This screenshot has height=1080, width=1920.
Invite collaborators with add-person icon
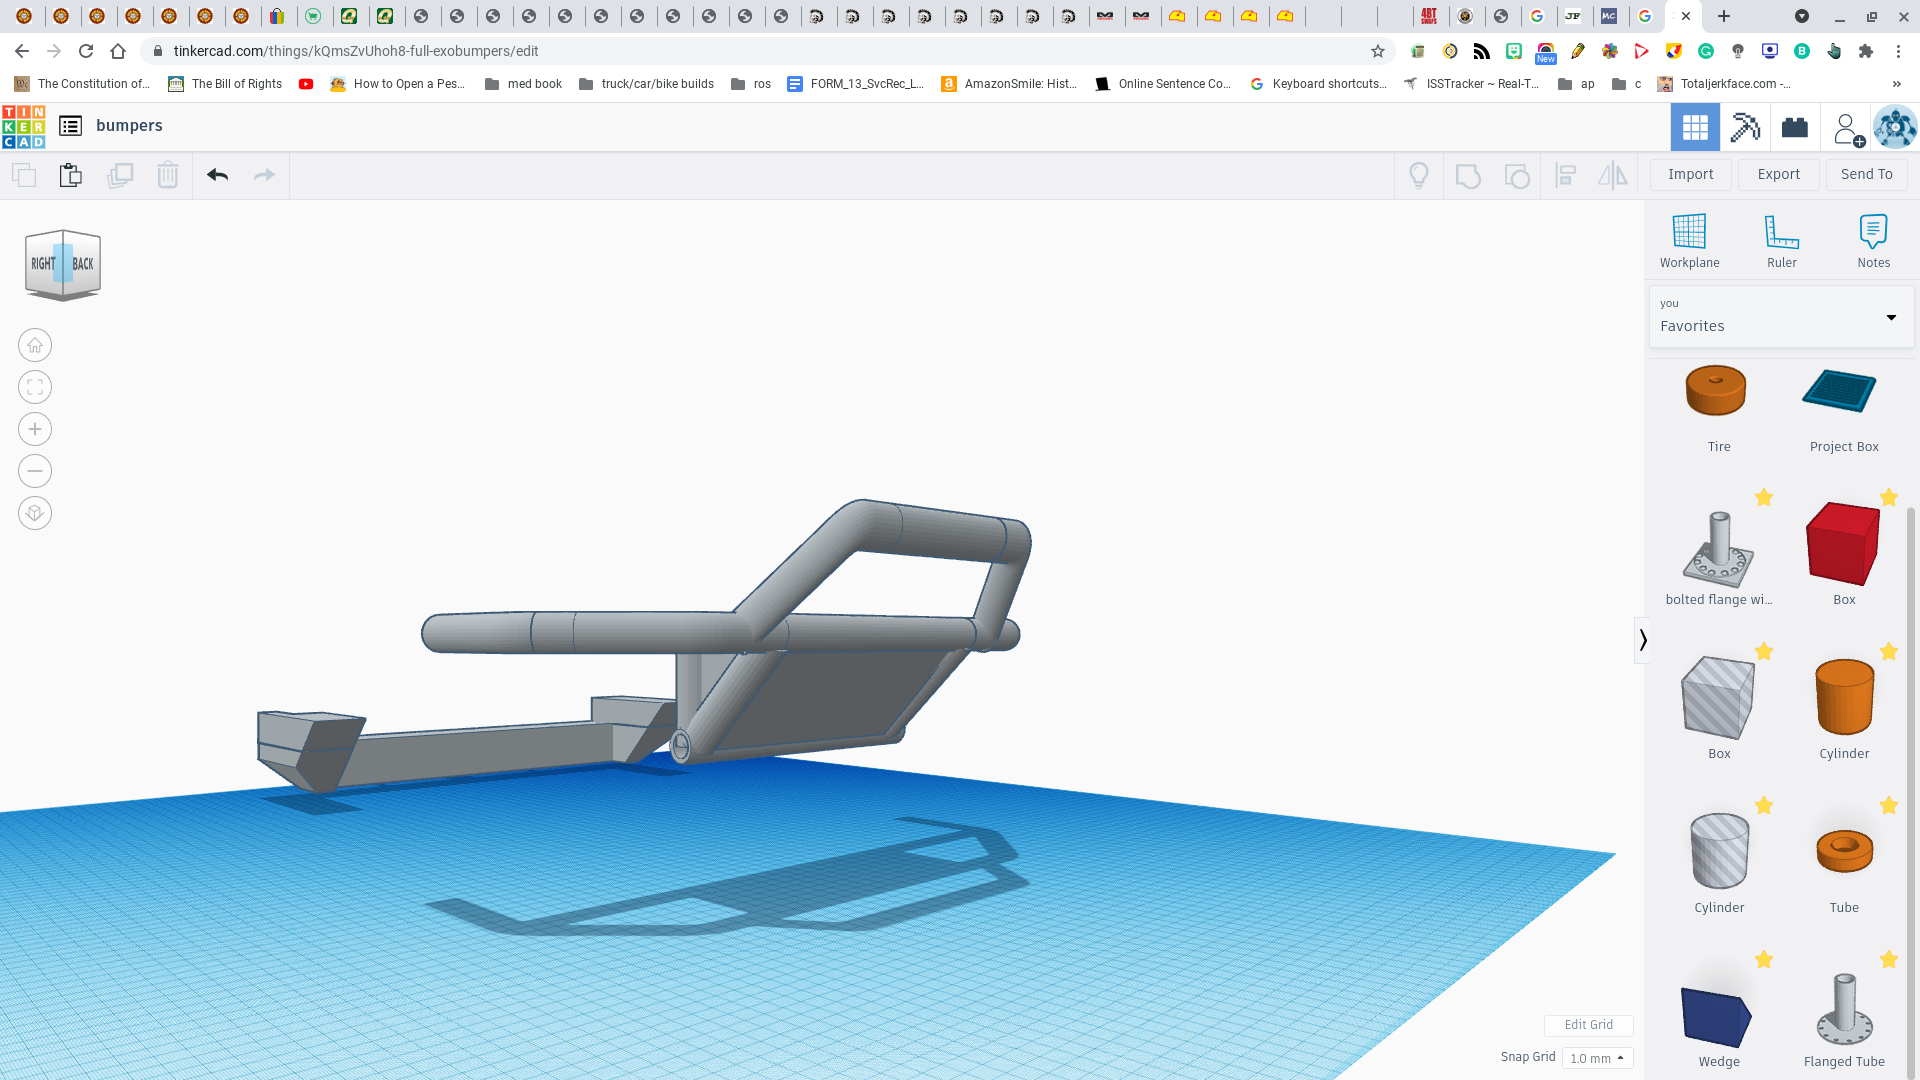[x=1848, y=129]
